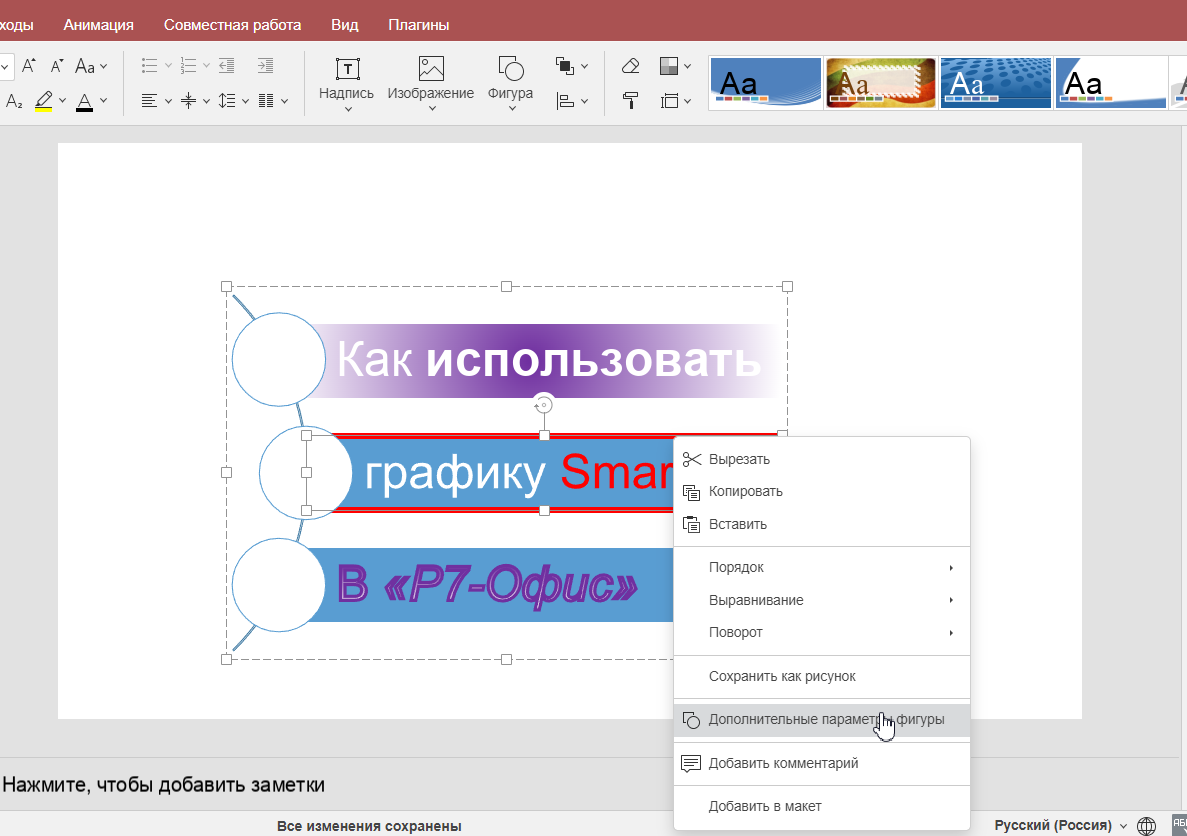Click vertical alignment icon

pos(188,101)
